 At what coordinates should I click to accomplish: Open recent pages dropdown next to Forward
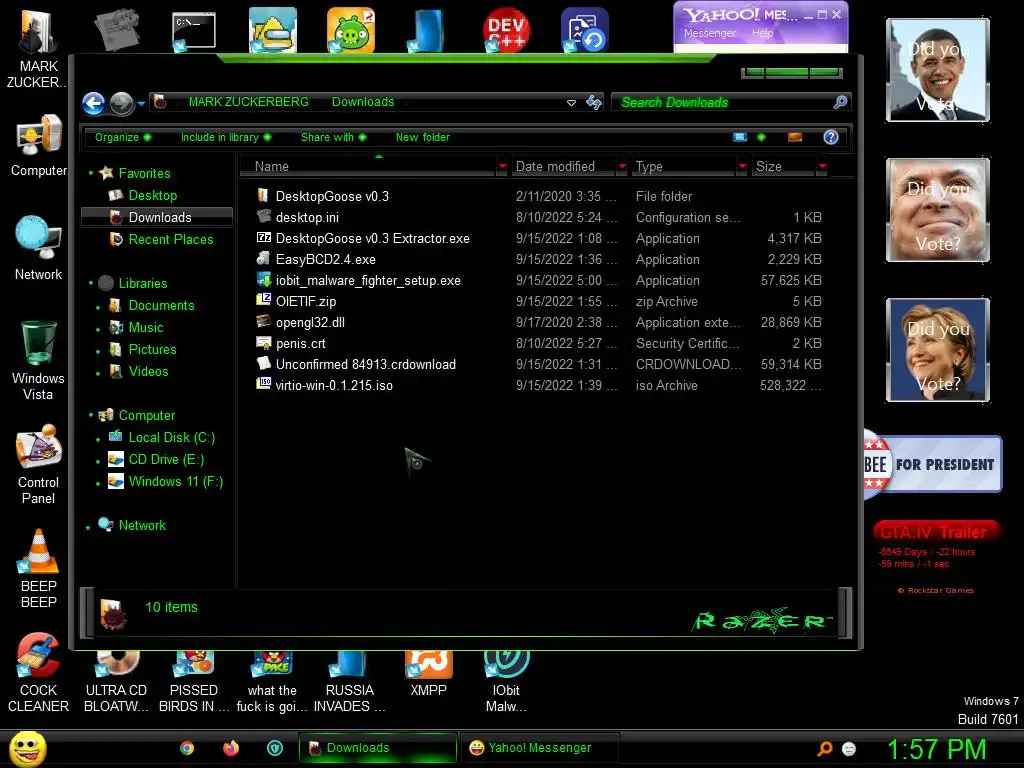pyautogui.click(x=141, y=103)
